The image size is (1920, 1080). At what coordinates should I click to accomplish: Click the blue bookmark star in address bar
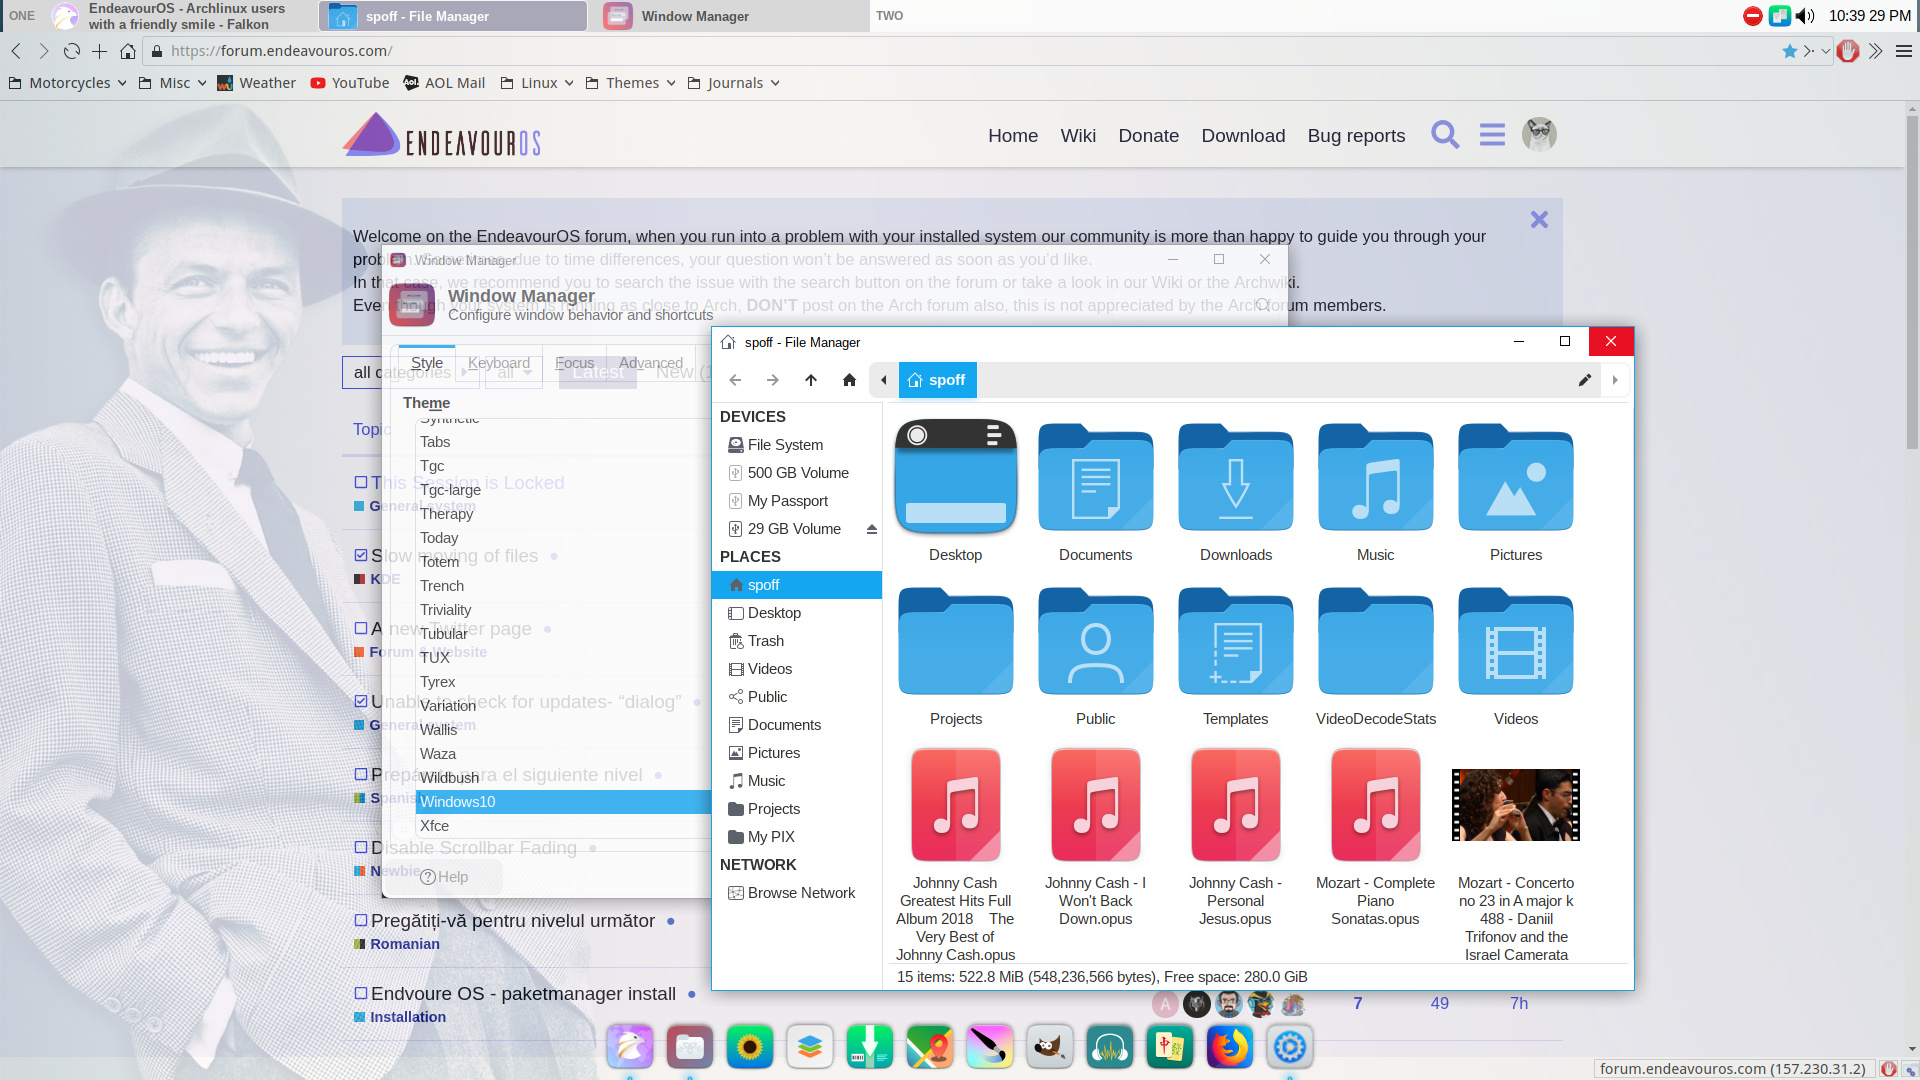pos(1790,51)
